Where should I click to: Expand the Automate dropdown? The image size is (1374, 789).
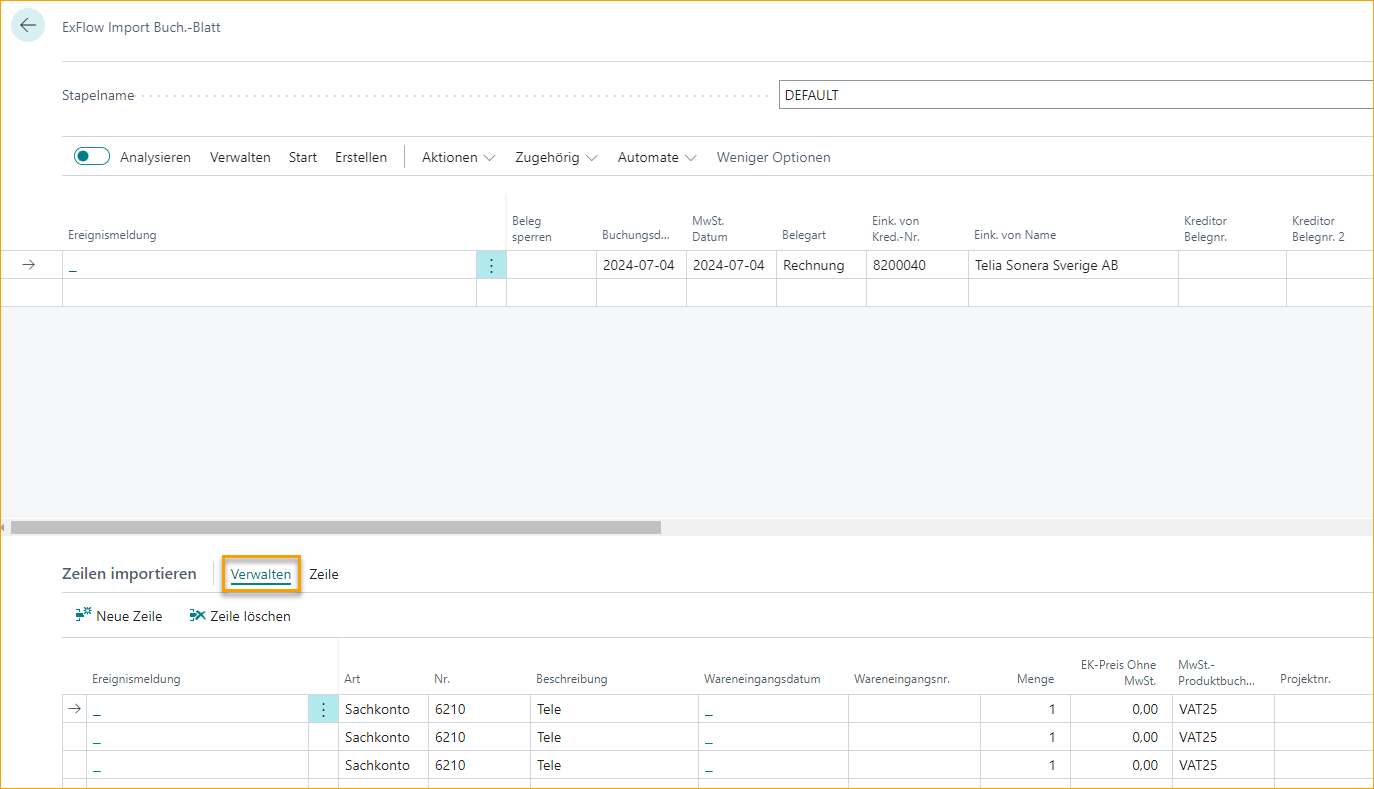(658, 157)
